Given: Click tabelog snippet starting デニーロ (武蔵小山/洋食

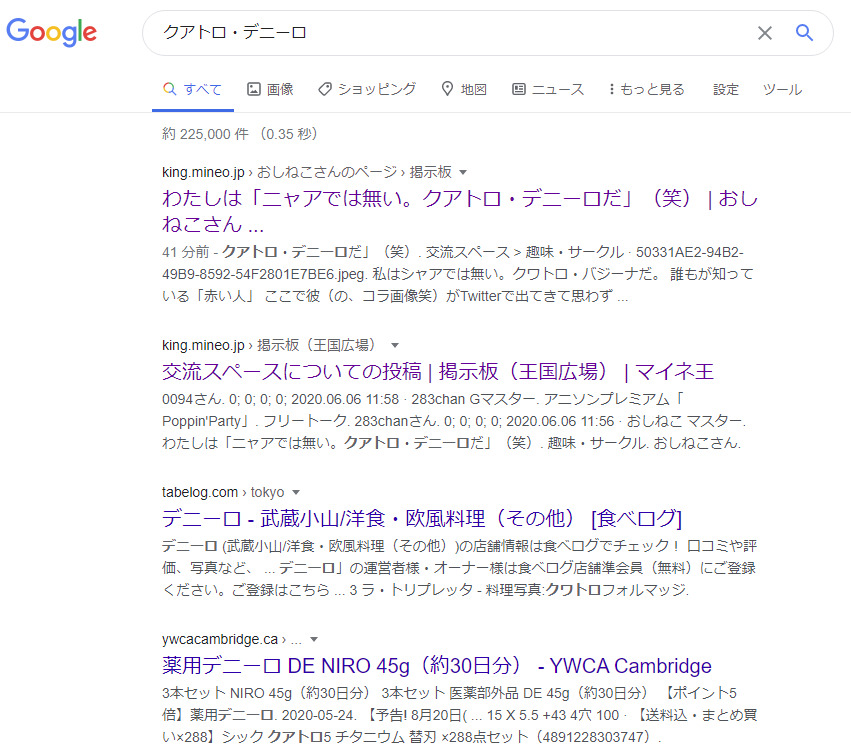Looking at the screenshot, I should pos(459,568).
